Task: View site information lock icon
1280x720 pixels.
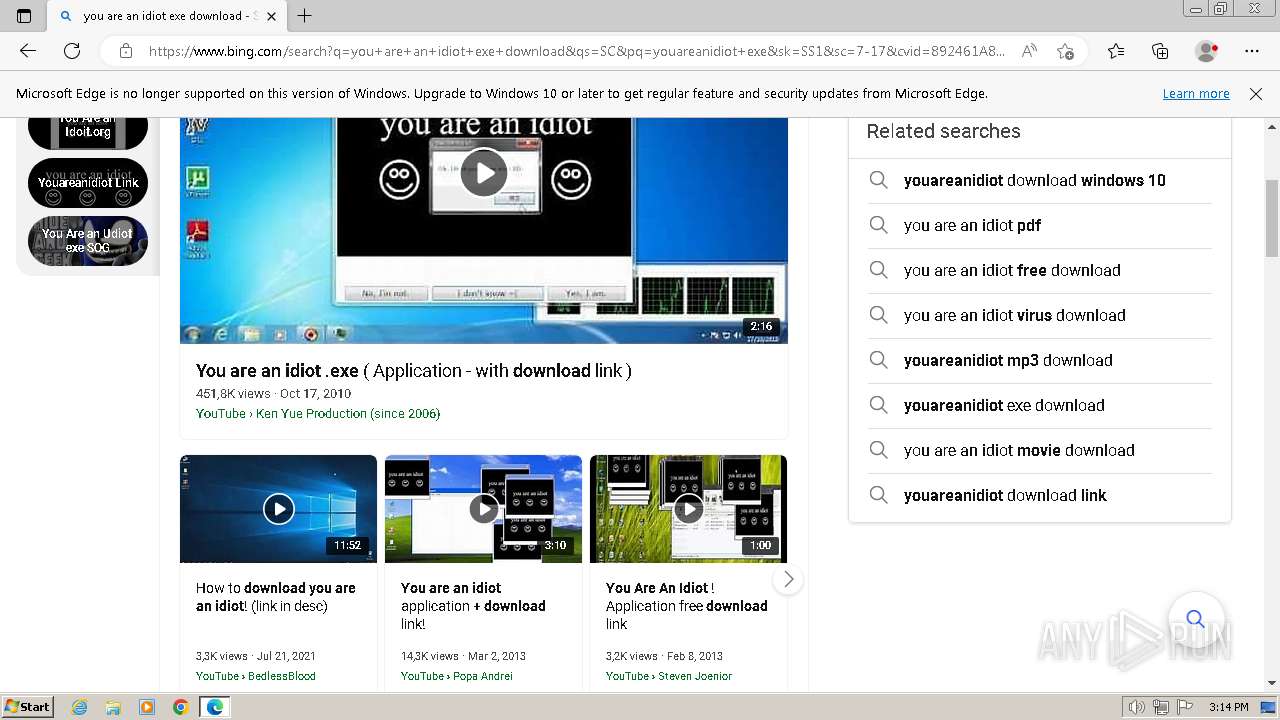Action: pyautogui.click(x=125, y=51)
